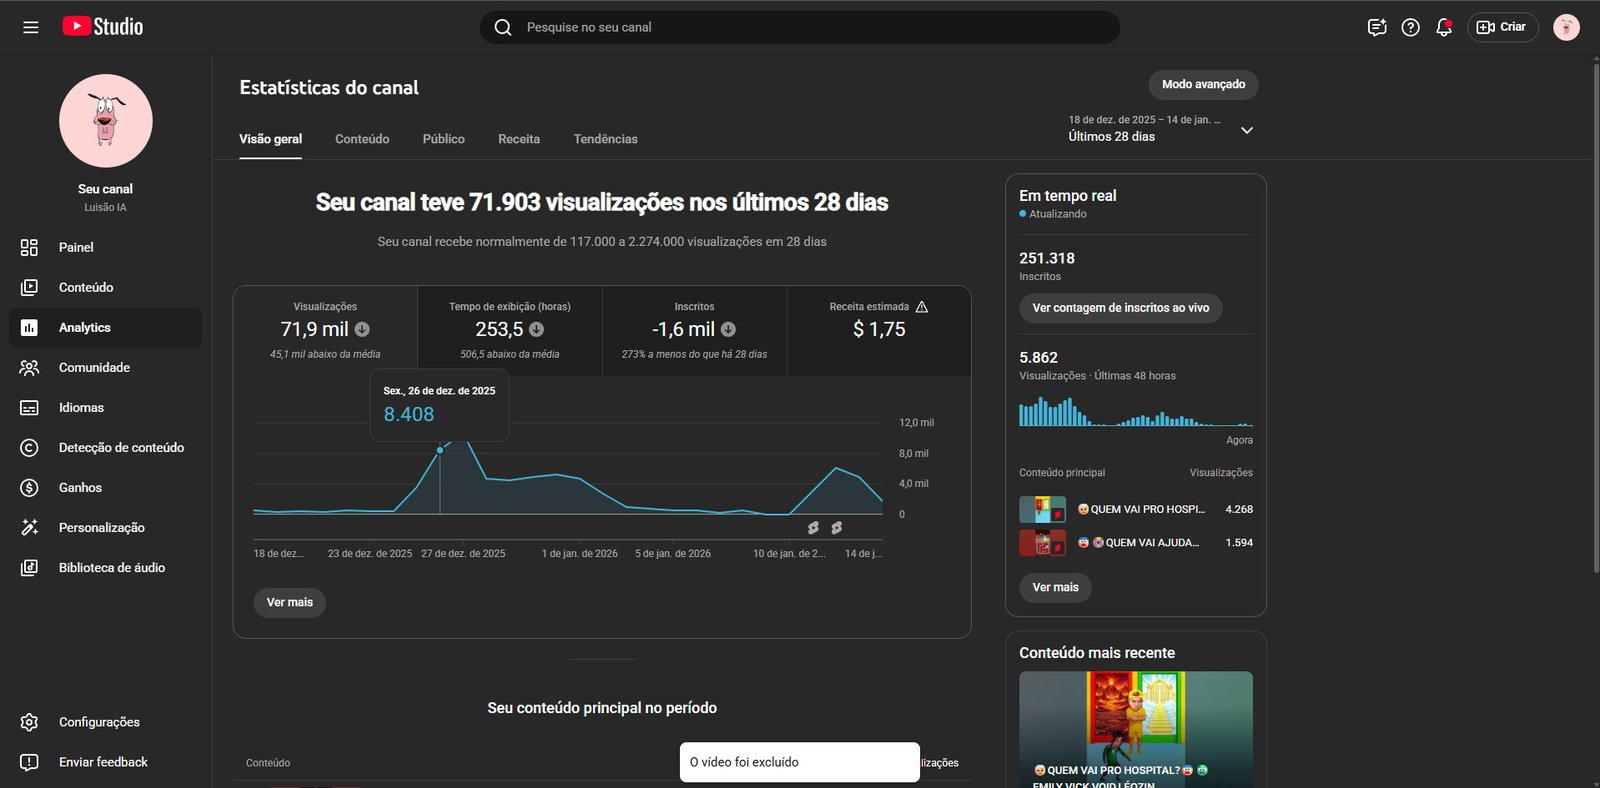Click the down arrow next to 253,5

click(x=536, y=329)
